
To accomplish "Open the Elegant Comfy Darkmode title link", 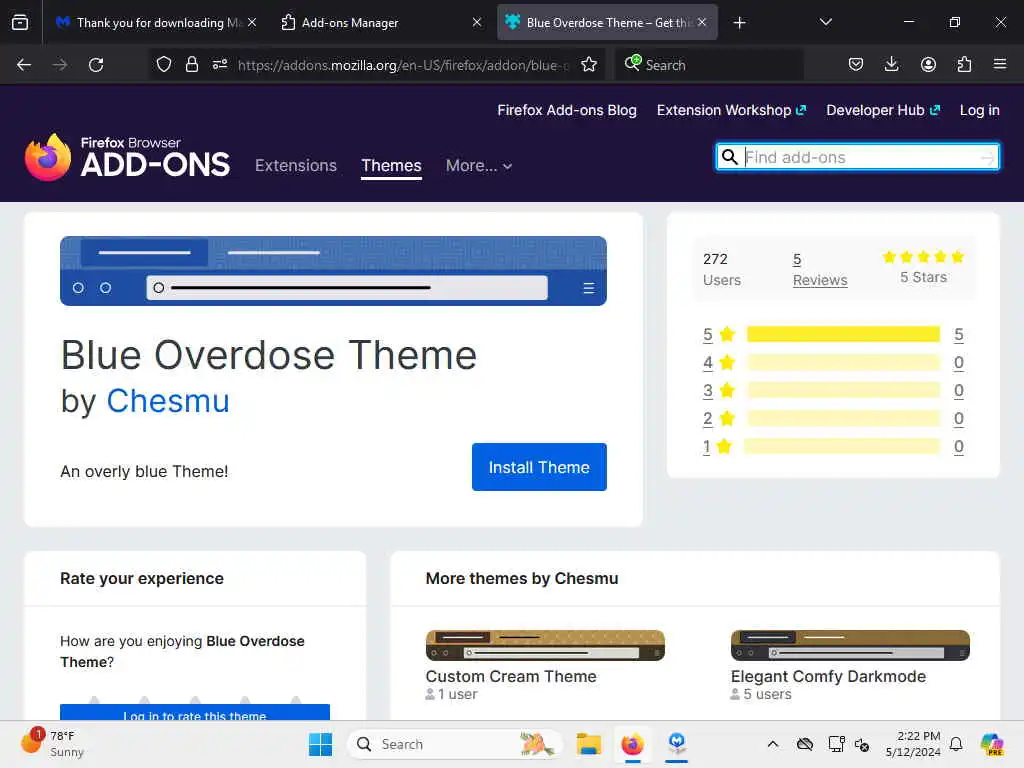I will pyautogui.click(x=828, y=677).
